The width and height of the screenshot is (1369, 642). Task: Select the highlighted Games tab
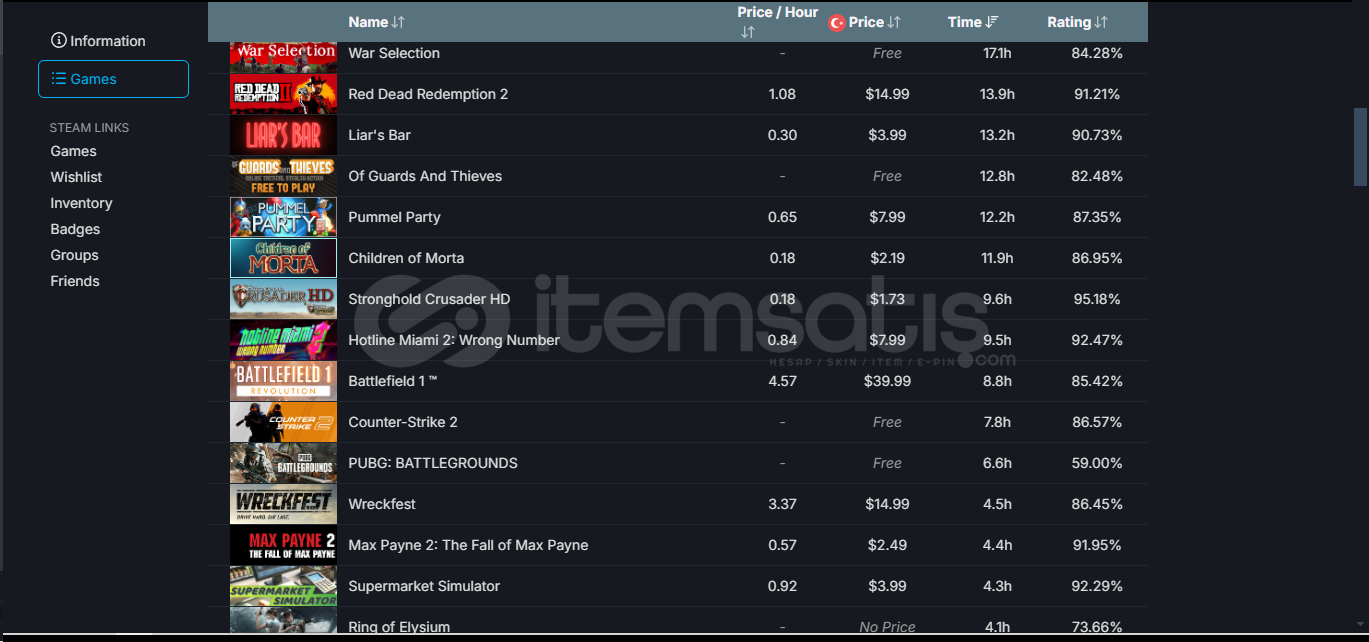(x=113, y=79)
